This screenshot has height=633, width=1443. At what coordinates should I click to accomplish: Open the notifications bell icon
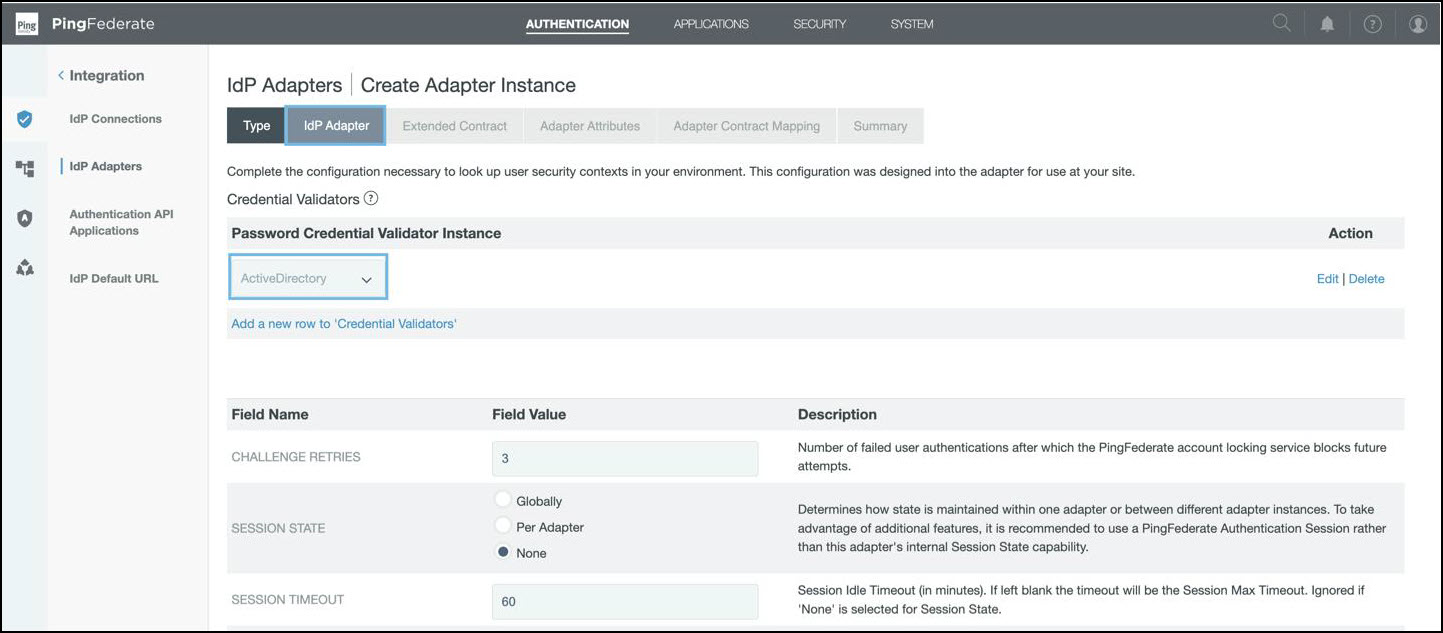[x=1327, y=25]
